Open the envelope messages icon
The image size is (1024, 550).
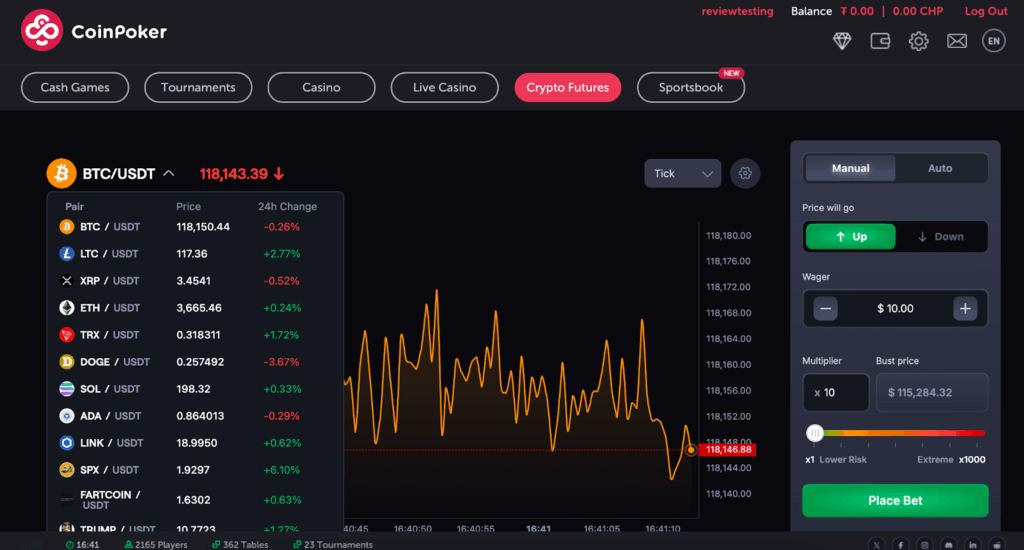coord(957,41)
